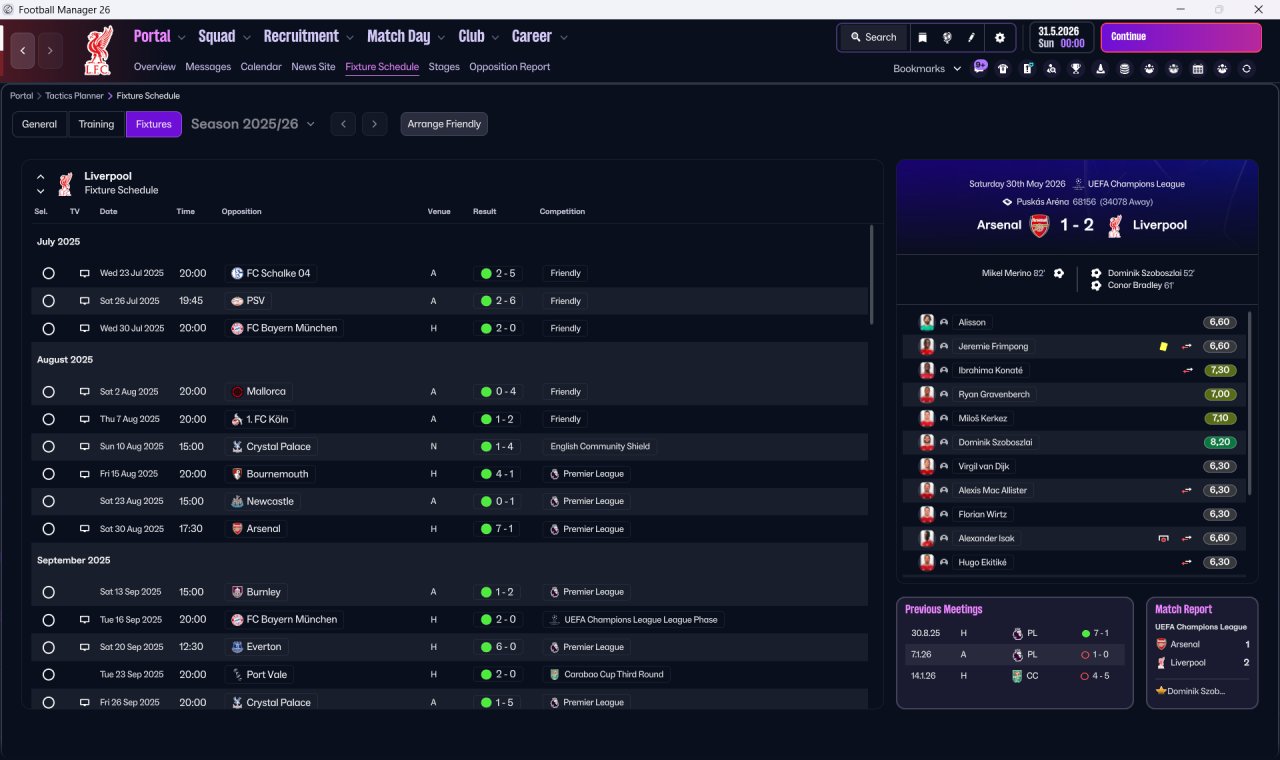
Task: Click the injury icon beside Alexander Isak
Action: [1163, 538]
